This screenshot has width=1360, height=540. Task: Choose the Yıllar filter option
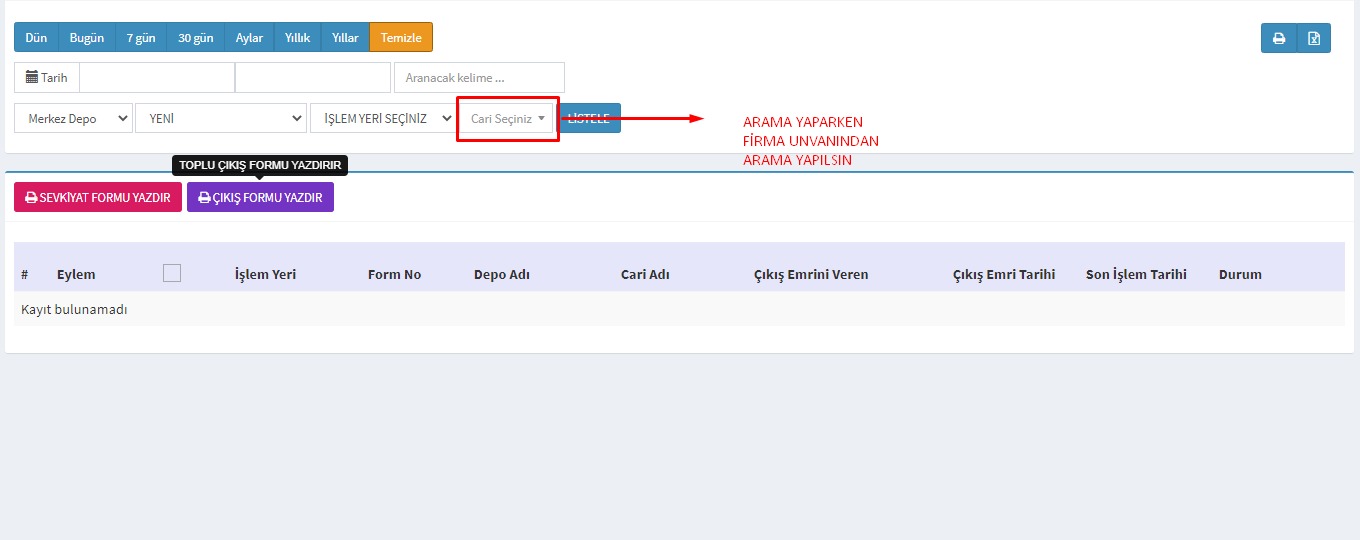click(345, 38)
